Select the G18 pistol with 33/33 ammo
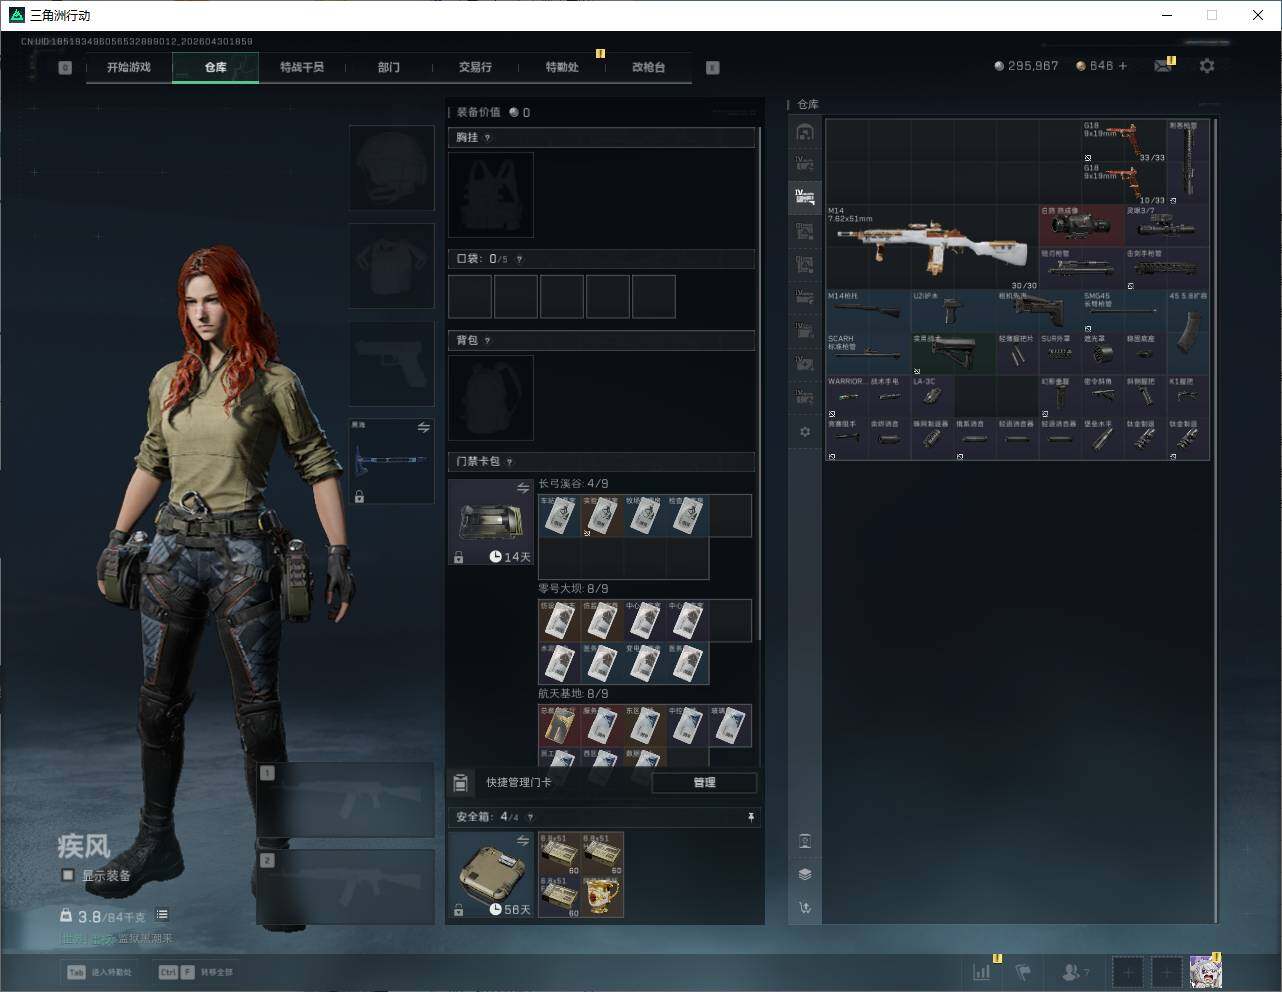This screenshot has height=992, width=1282. (1124, 142)
